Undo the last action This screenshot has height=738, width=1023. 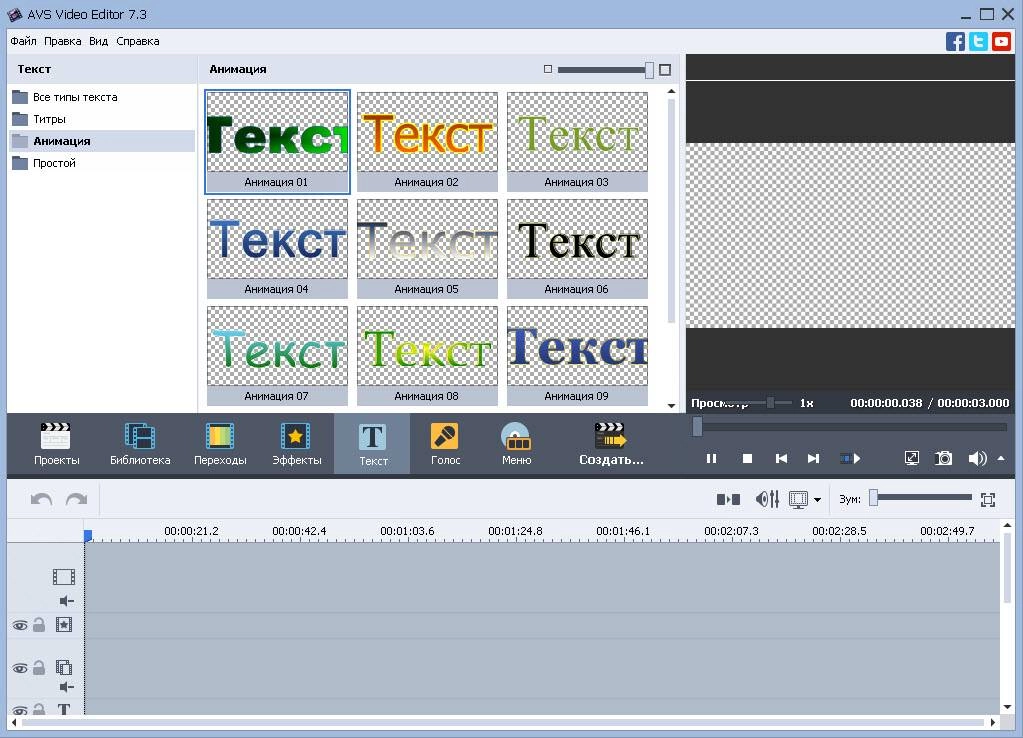42,499
